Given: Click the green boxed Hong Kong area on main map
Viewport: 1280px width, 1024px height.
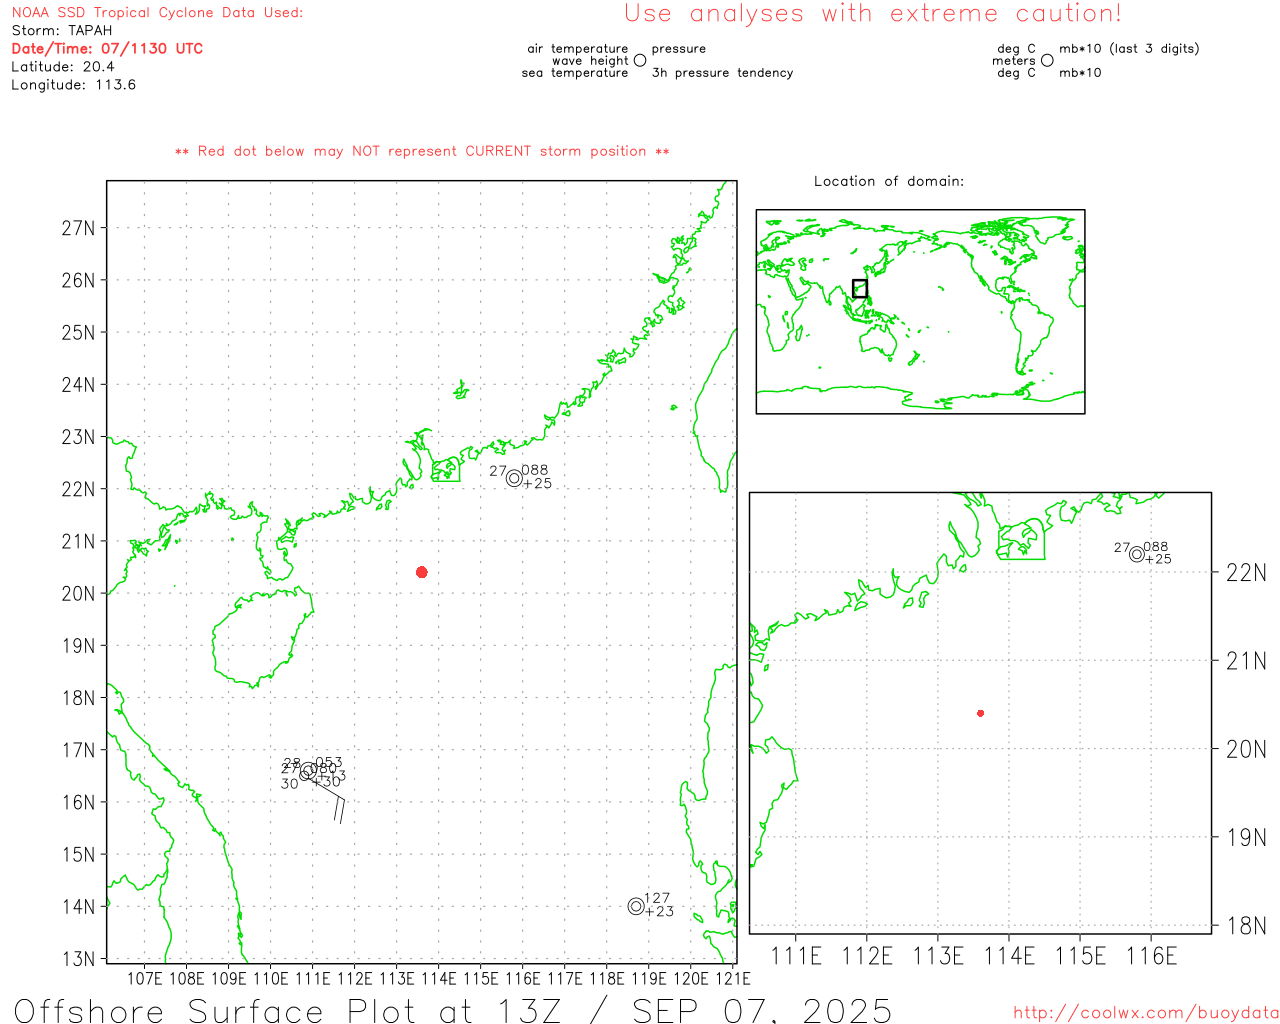Looking at the screenshot, I should click(446, 469).
